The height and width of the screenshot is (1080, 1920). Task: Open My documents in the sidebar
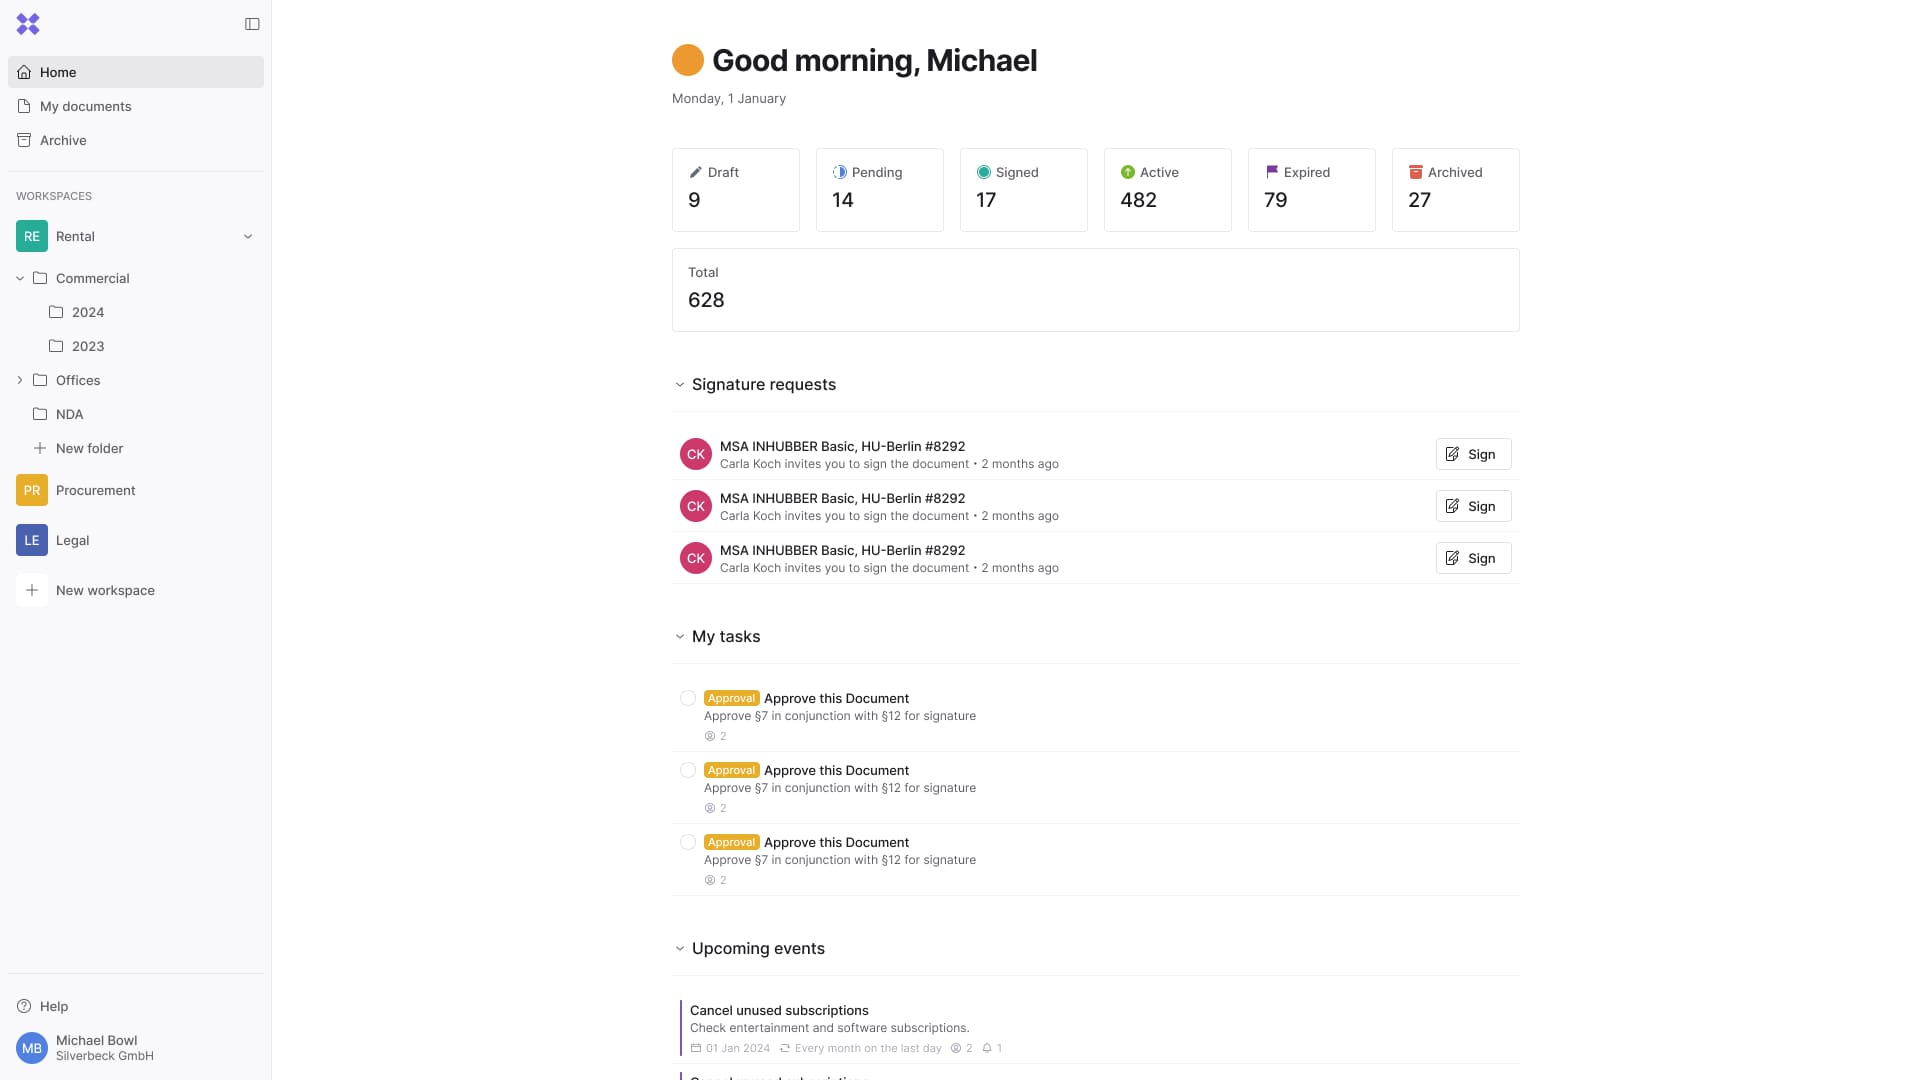tap(85, 106)
